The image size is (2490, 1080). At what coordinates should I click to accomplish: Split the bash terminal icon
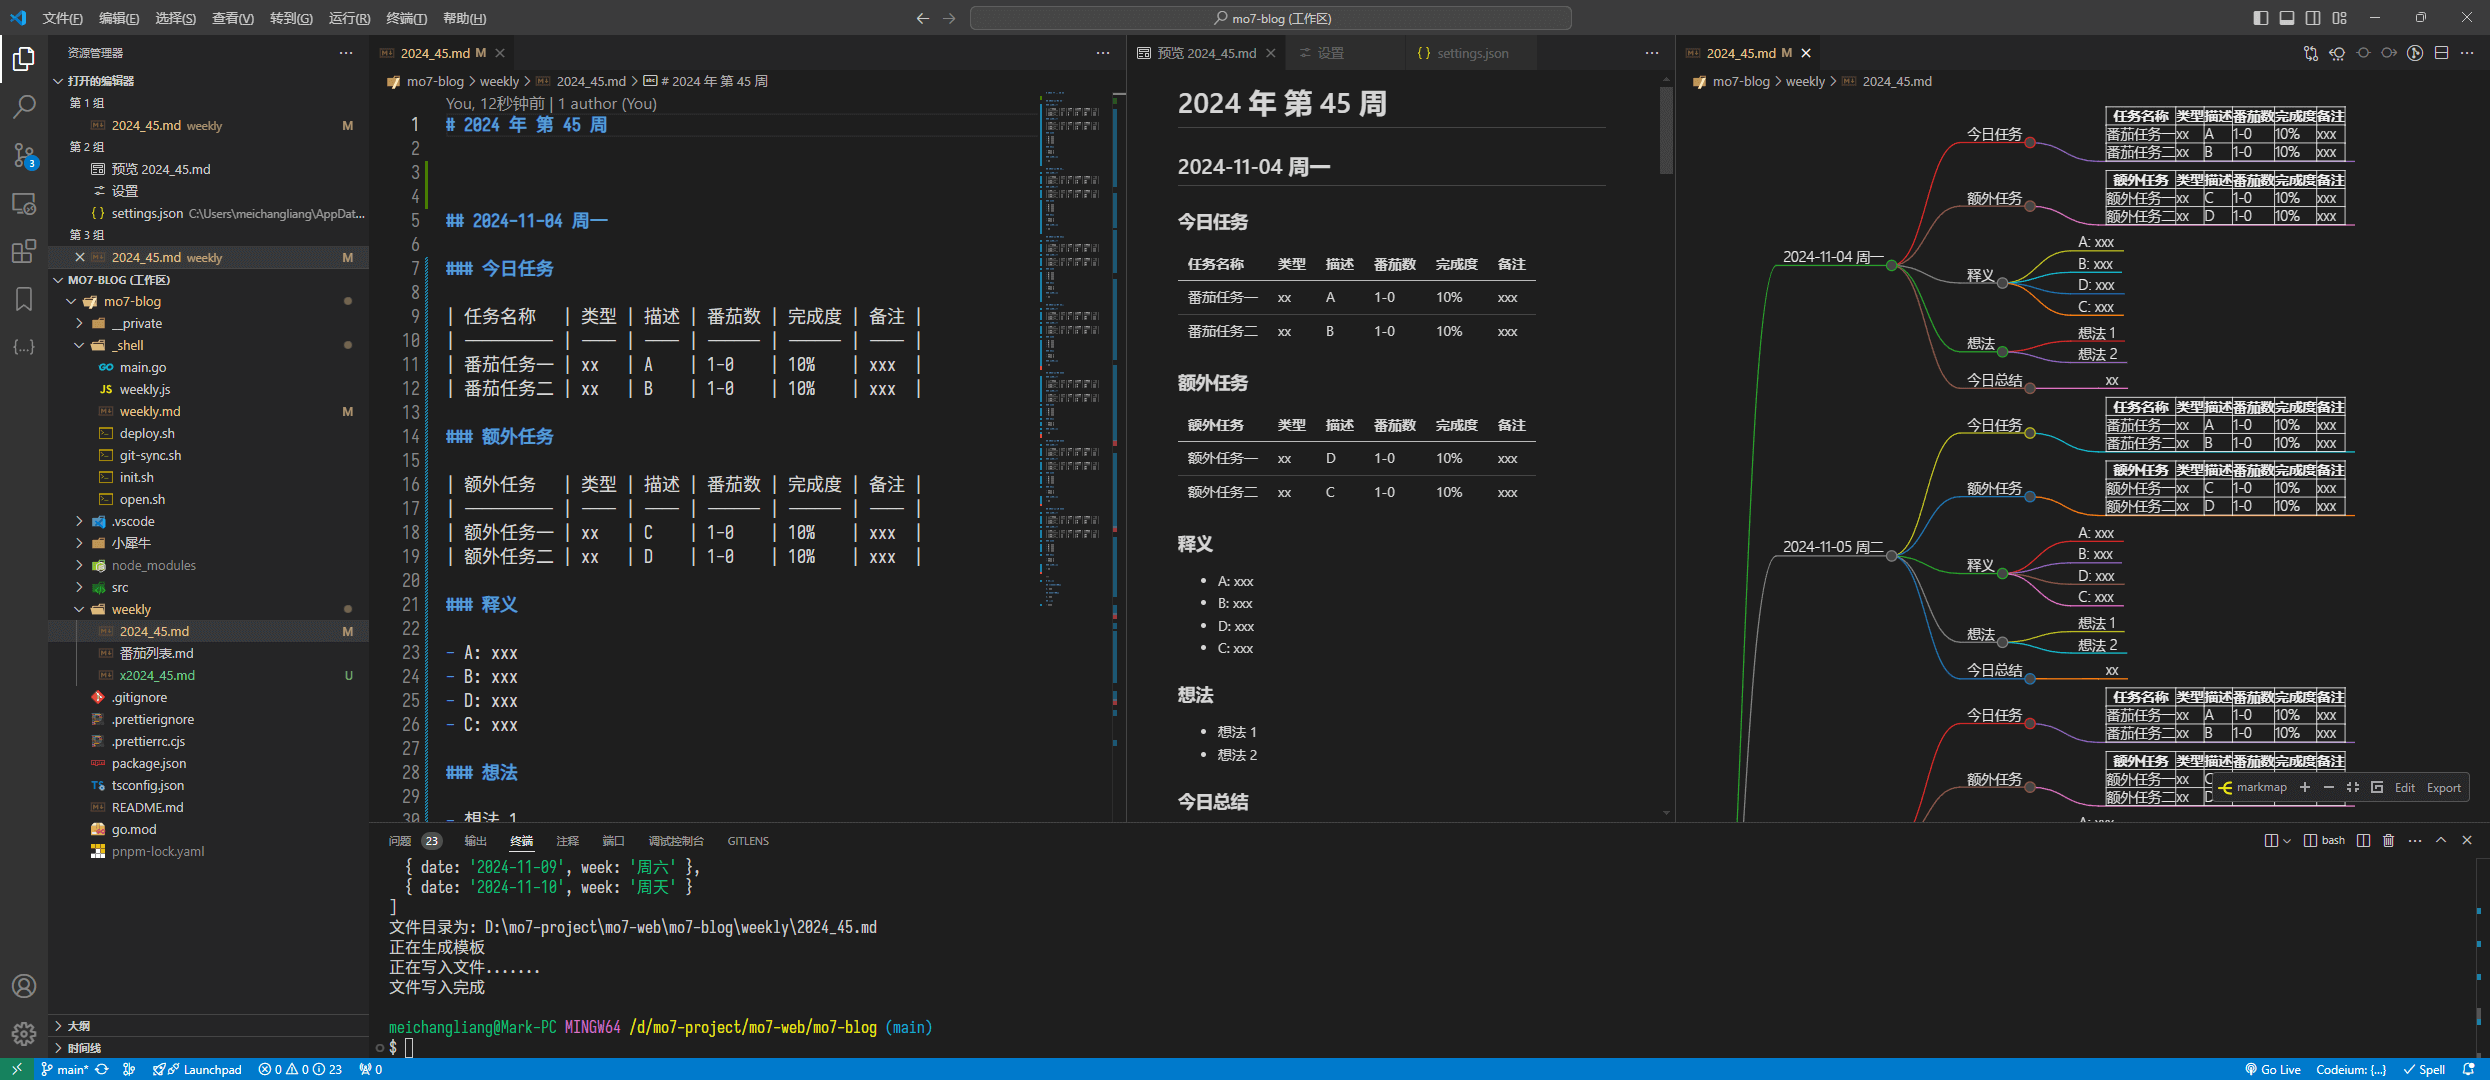point(2364,840)
